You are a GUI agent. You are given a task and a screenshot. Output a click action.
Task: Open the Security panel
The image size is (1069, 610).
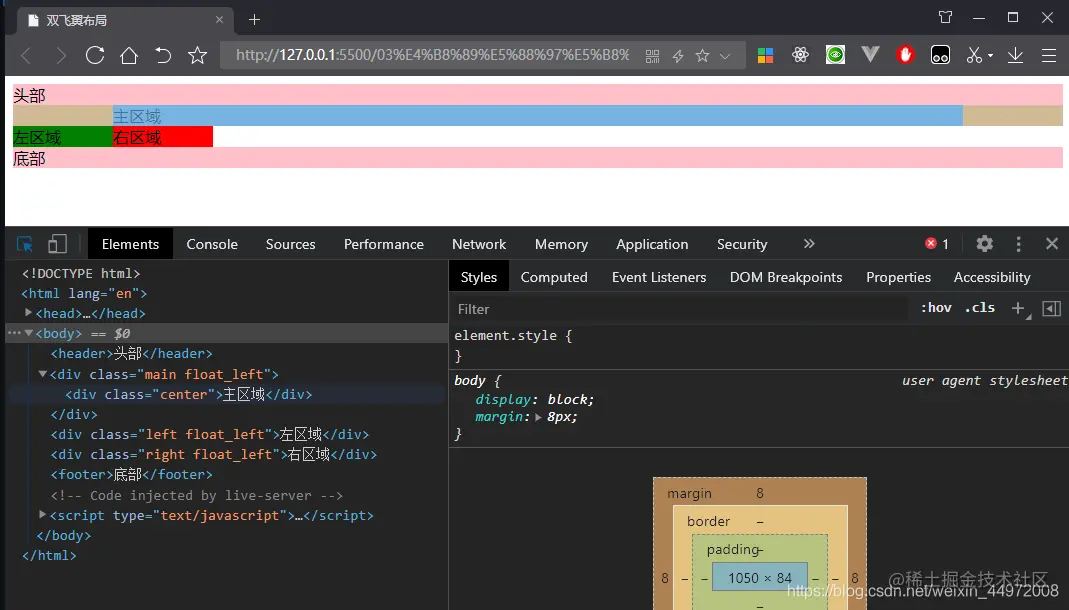742,244
